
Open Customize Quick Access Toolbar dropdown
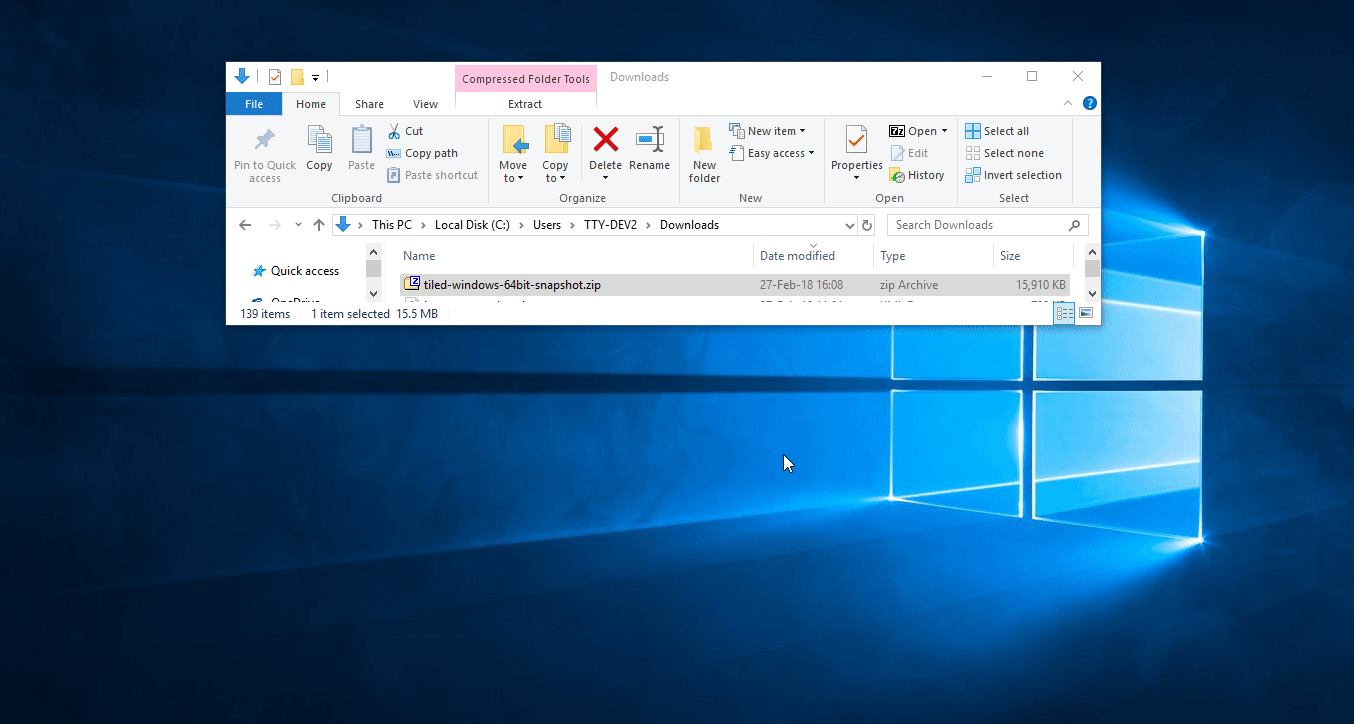(315, 77)
